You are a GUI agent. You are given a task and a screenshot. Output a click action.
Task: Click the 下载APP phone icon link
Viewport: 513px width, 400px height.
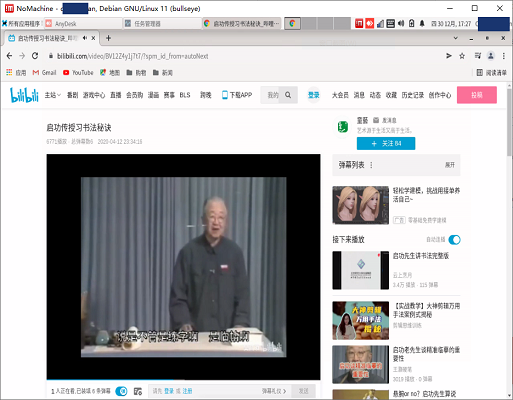237,95
